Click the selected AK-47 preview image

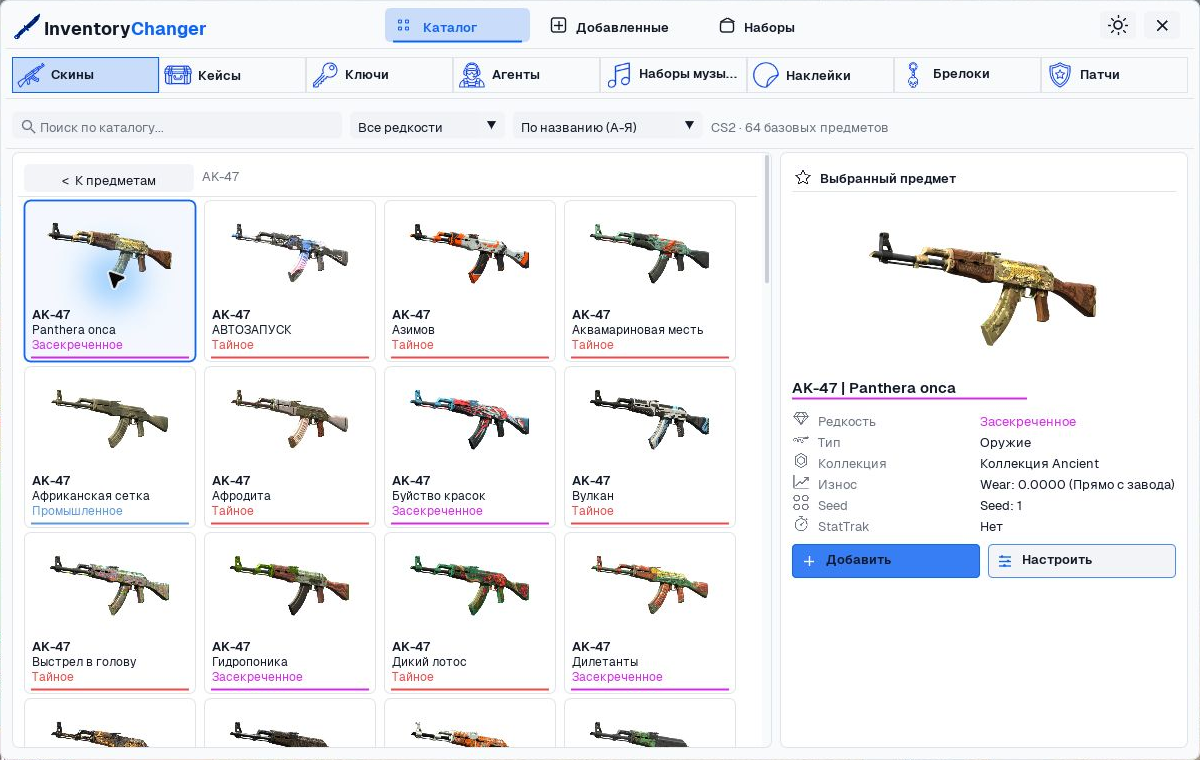(984, 288)
